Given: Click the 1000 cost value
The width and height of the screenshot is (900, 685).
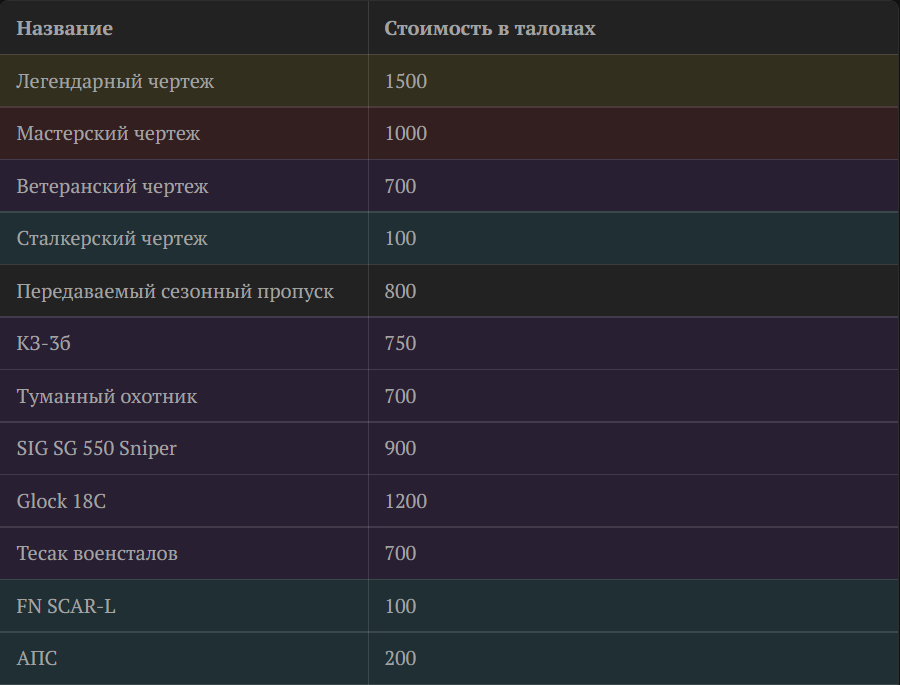Looking at the screenshot, I should tap(406, 133).
